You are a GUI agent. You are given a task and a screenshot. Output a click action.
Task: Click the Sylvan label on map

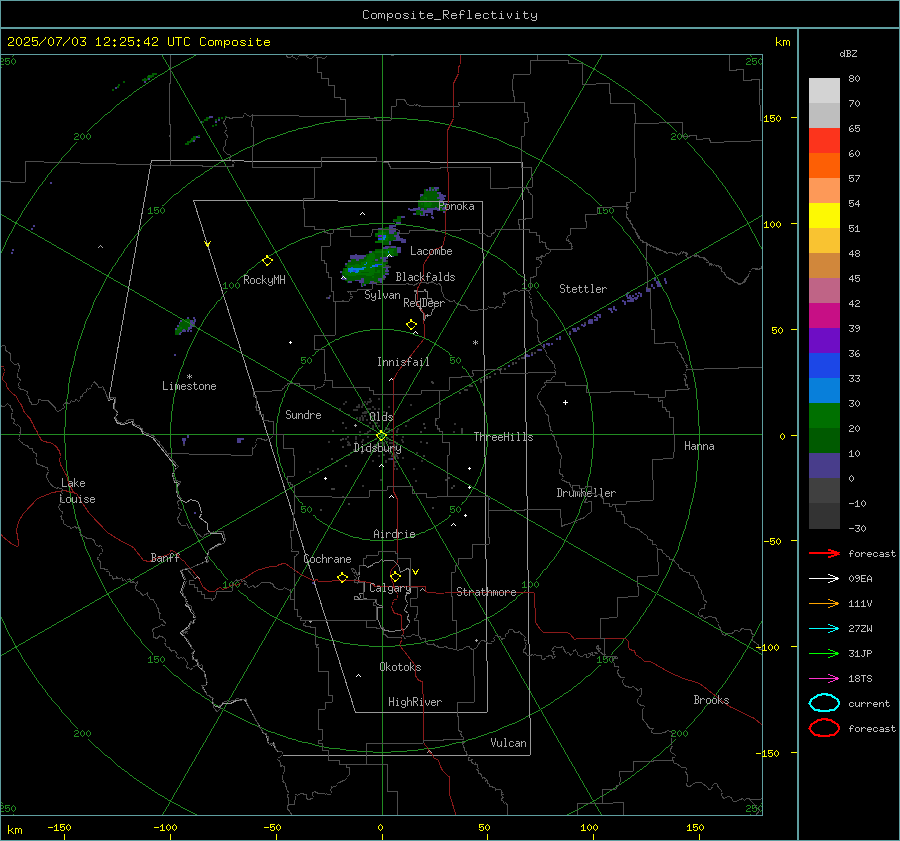tap(382, 295)
